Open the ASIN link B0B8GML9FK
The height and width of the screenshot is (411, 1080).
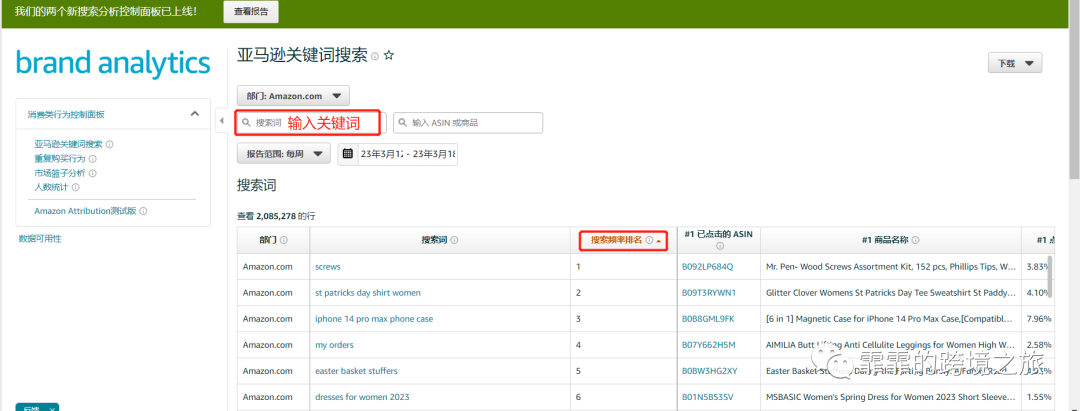pos(708,319)
